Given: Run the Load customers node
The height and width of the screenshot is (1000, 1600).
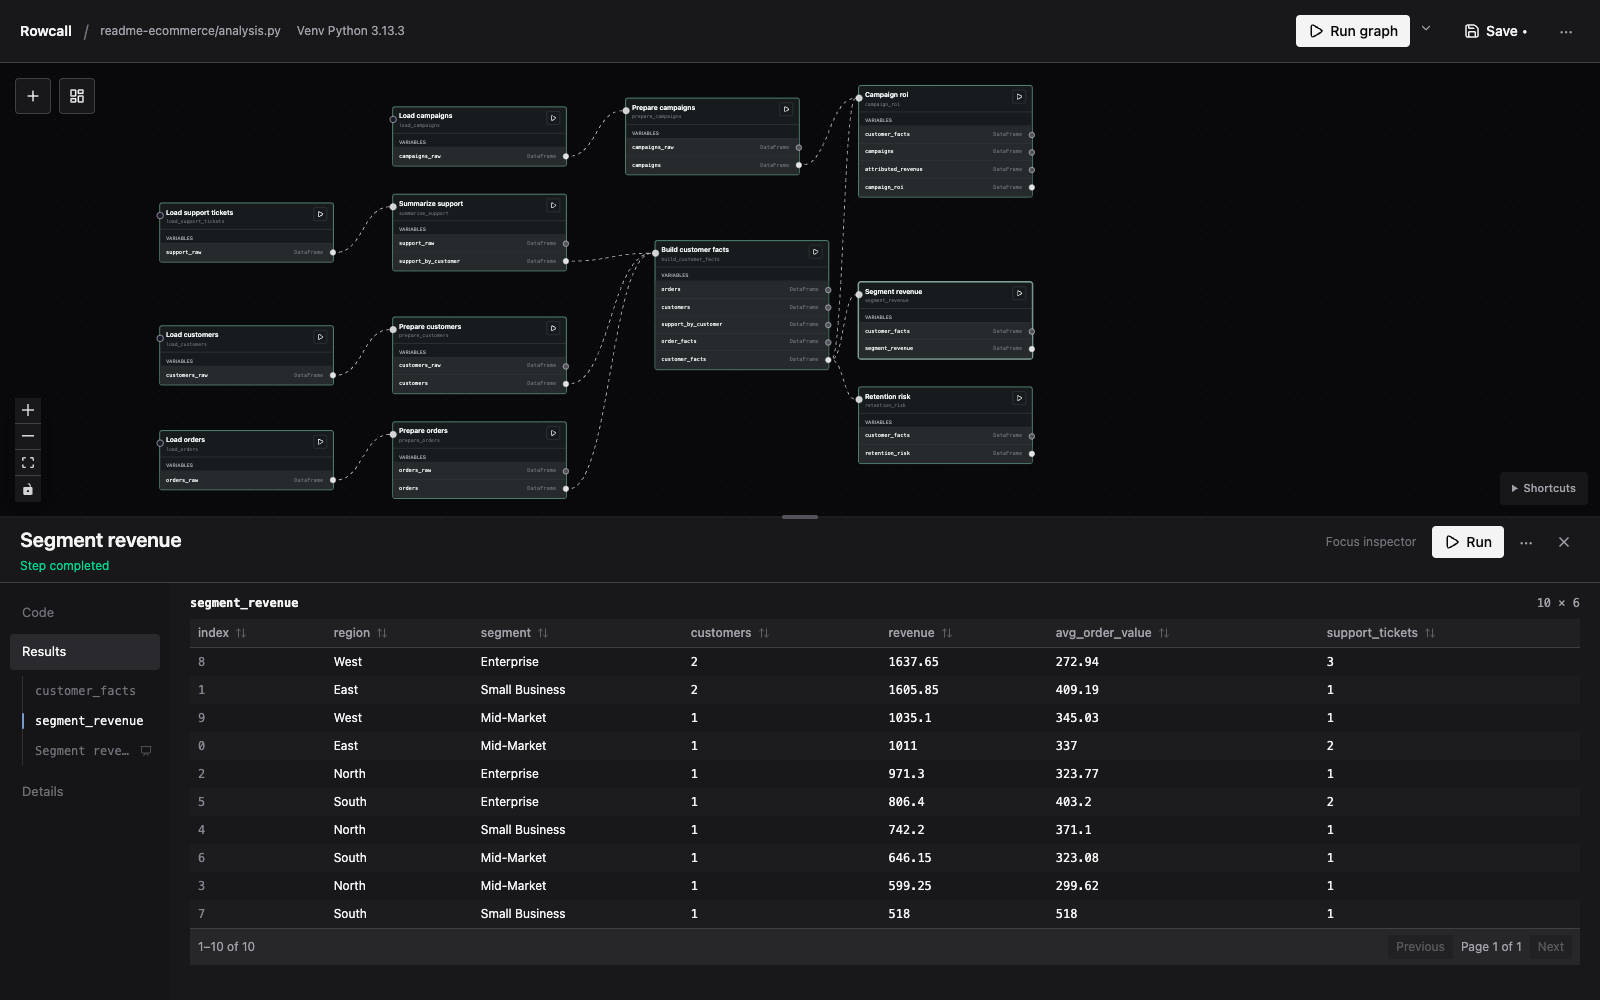Looking at the screenshot, I should click(x=320, y=337).
